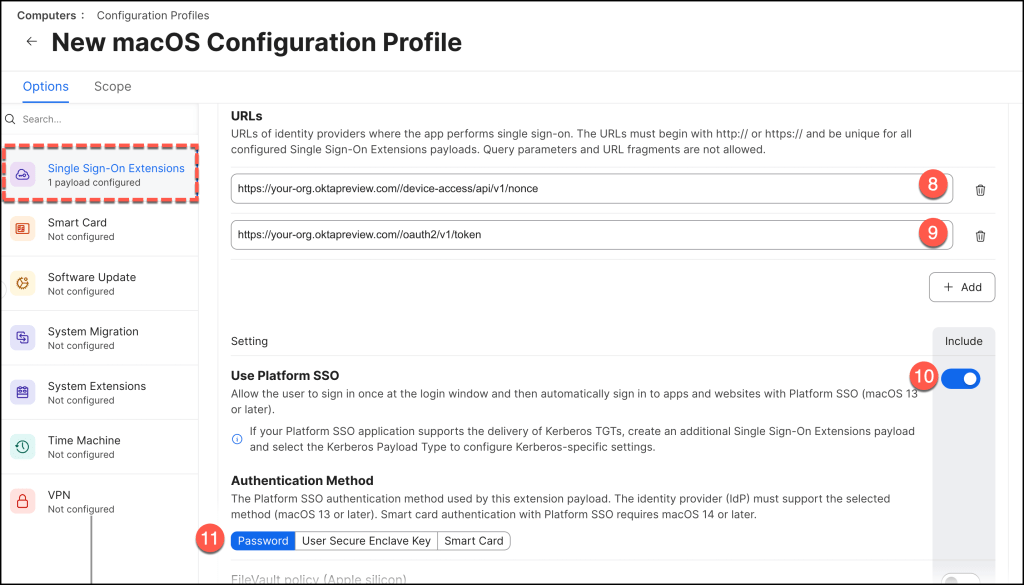The width and height of the screenshot is (1024, 585).
Task: Switch to the Scope tab
Action: click(x=112, y=87)
